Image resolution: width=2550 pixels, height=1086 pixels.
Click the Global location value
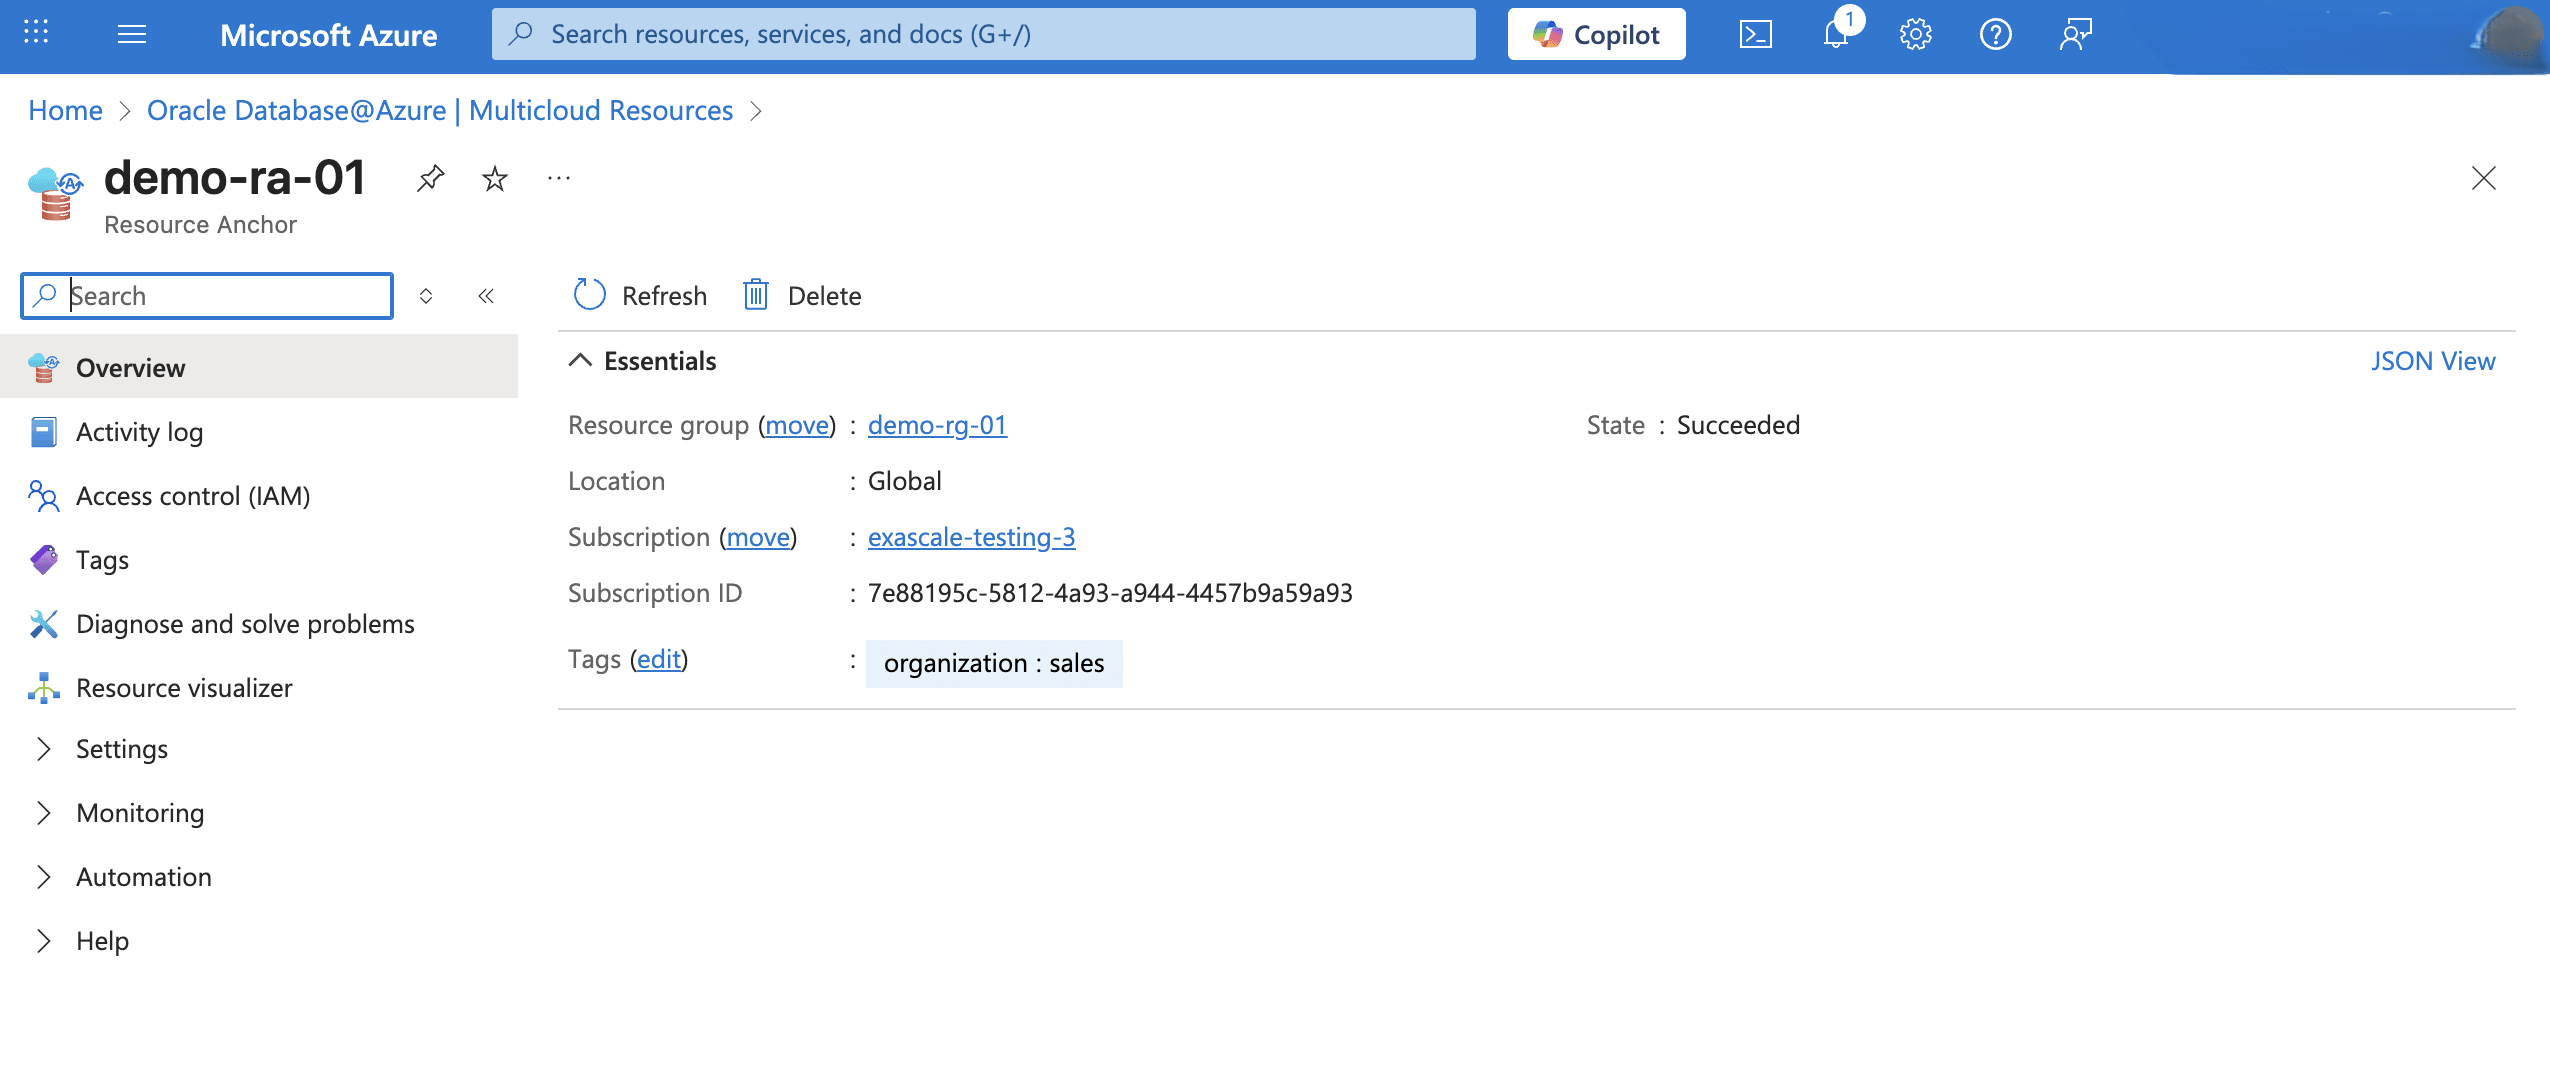[x=905, y=481]
